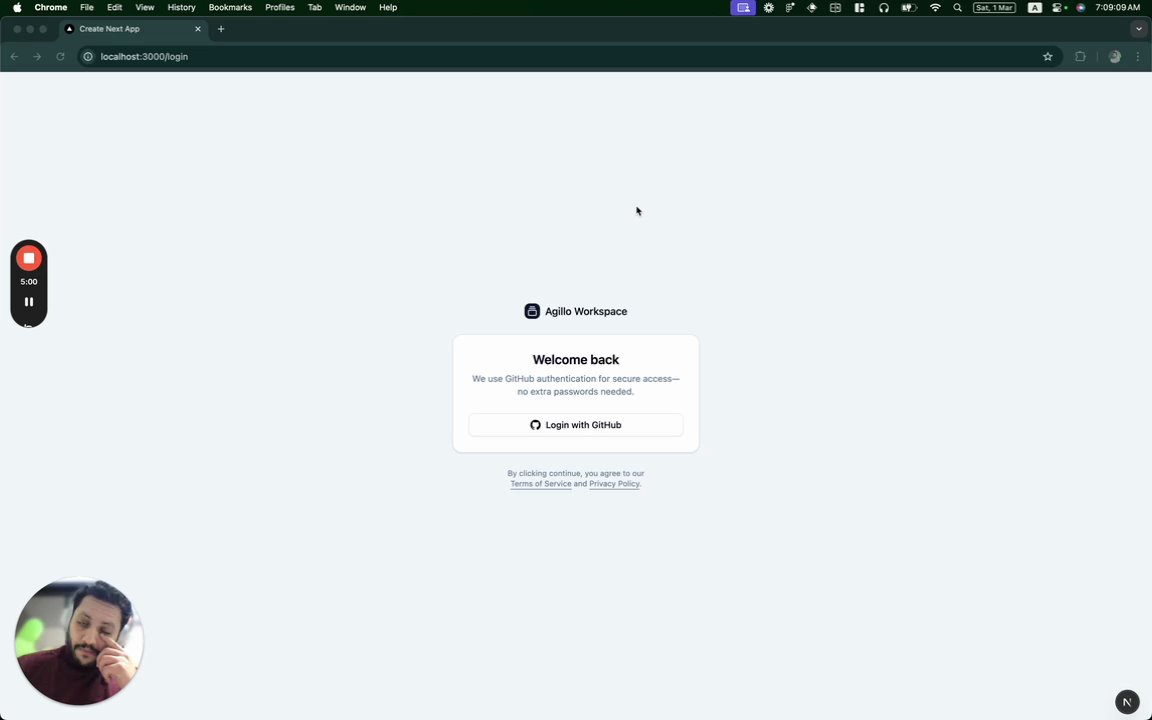Viewport: 1152px width, 720px height.
Task: Open the Window menu
Action: coord(350,7)
